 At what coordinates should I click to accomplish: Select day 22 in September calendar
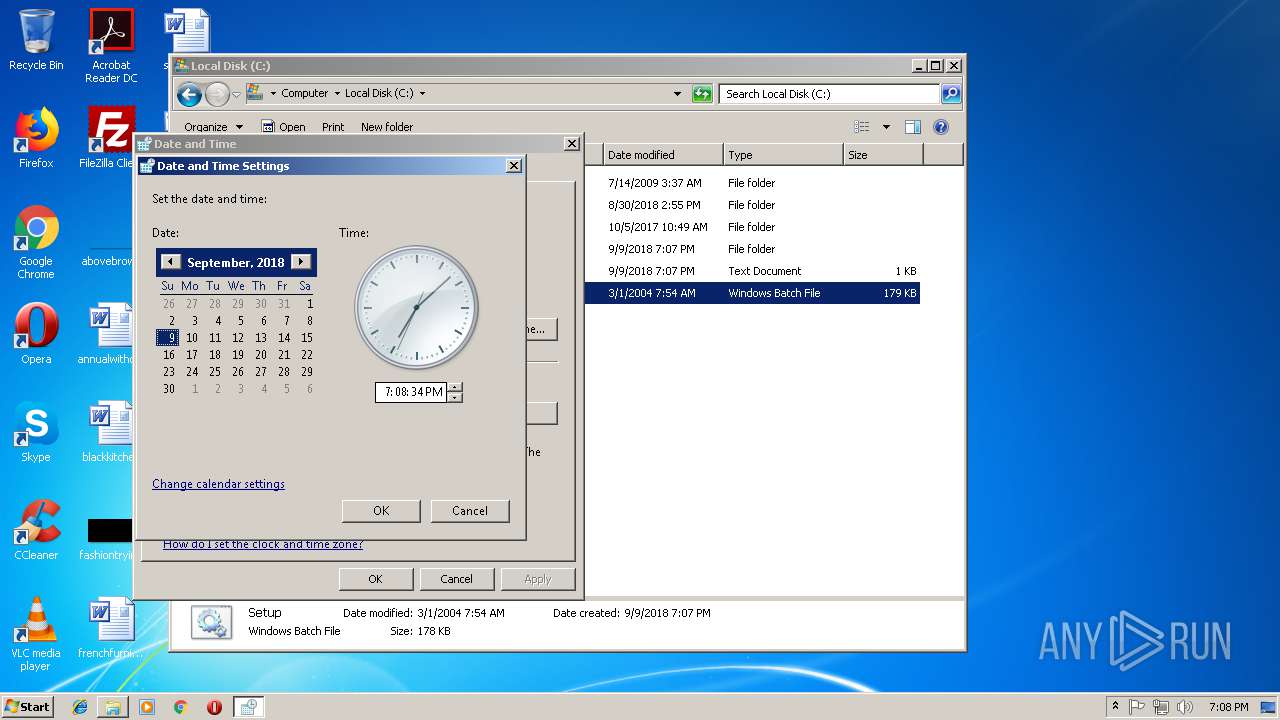307,354
